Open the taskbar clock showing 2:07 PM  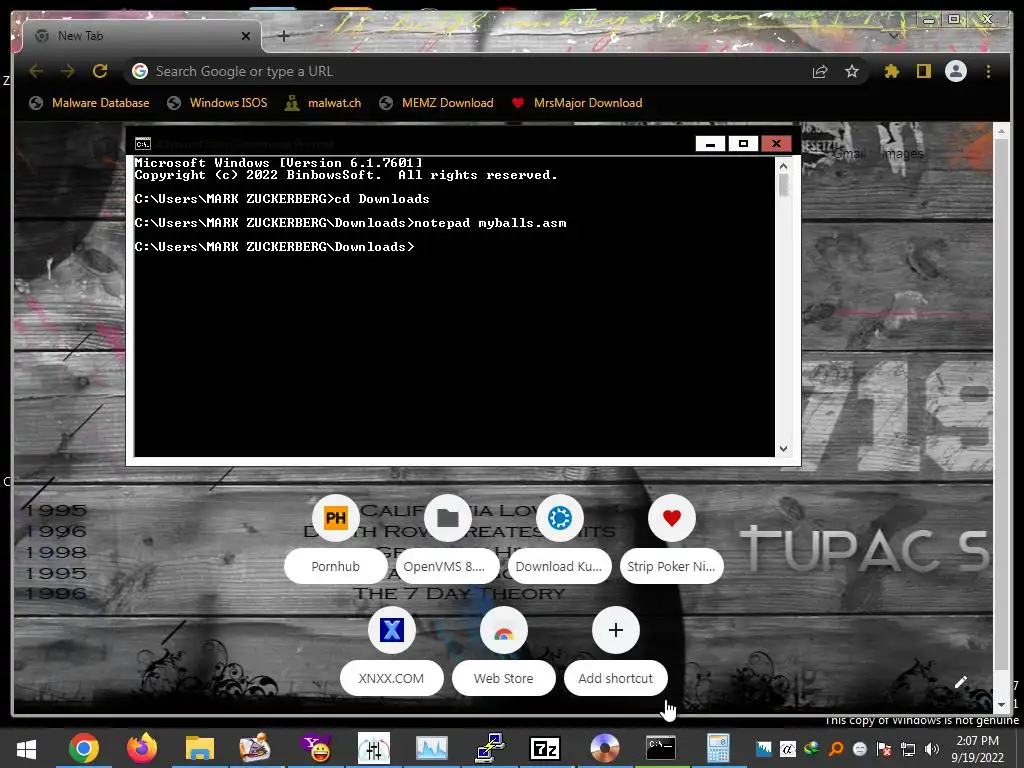point(978,749)
